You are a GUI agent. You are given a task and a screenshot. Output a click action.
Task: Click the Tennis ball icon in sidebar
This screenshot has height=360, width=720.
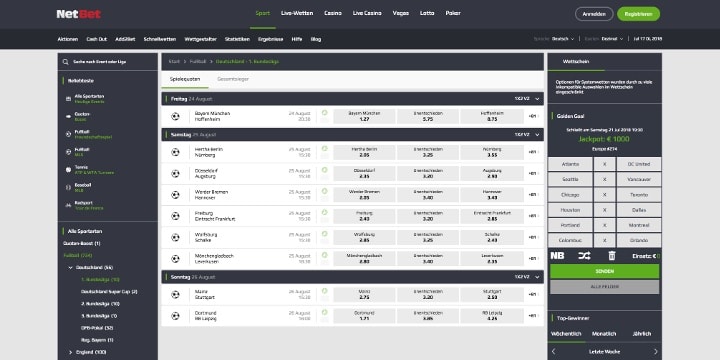[x=68, y=169]
